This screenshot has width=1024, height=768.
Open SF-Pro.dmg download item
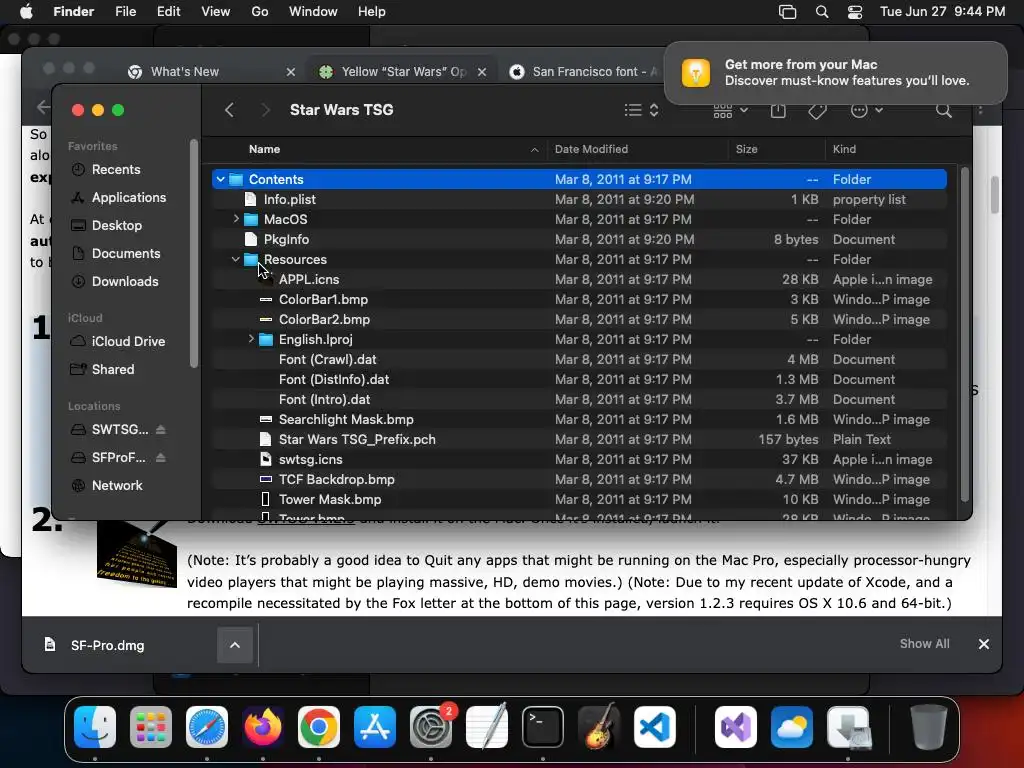point(107,645)
